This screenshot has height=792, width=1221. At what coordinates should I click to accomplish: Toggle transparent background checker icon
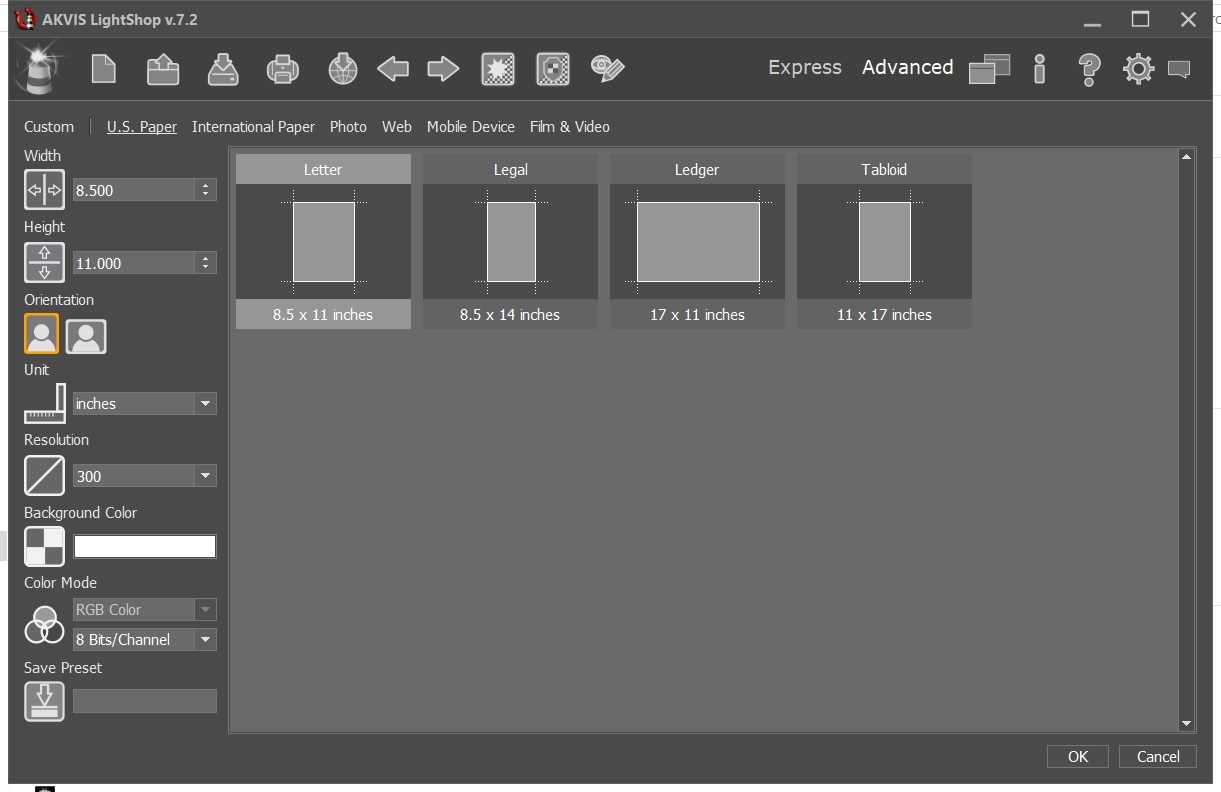point(44,546)
